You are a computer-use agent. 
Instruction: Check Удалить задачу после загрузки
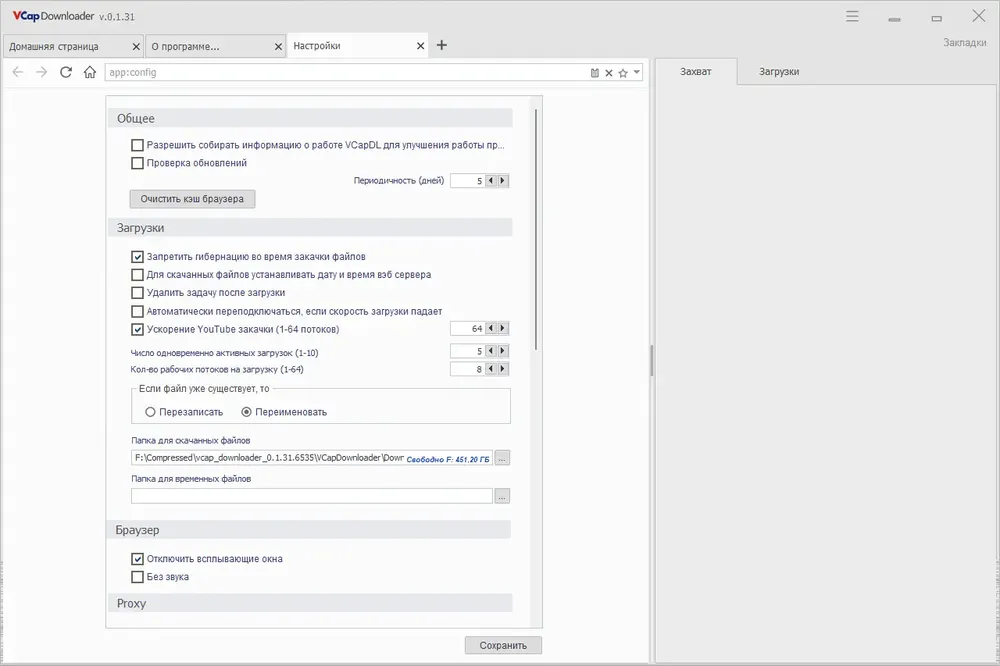coord(137,293)
